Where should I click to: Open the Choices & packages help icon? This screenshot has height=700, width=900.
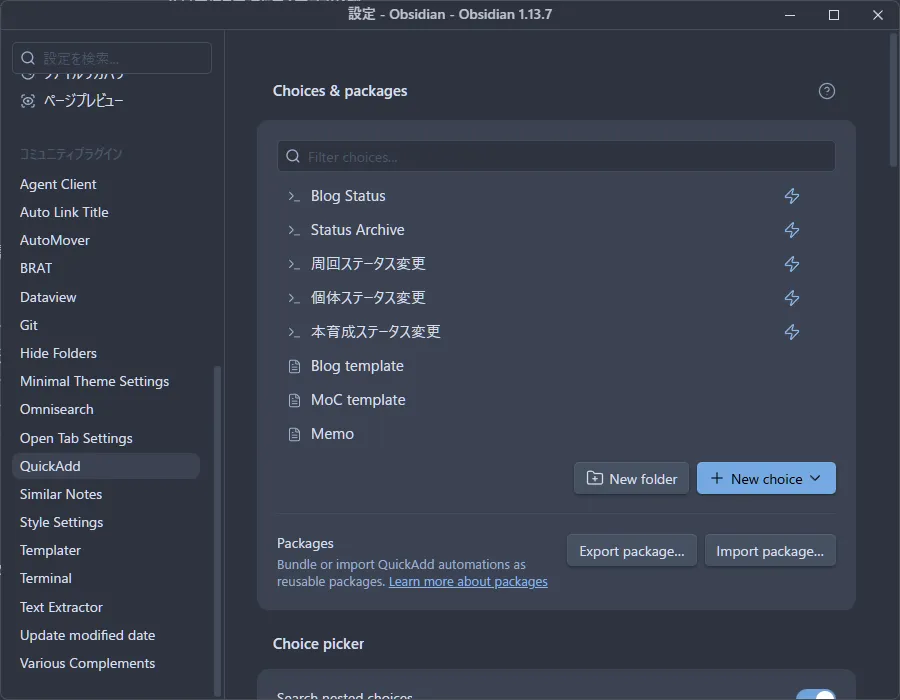827,91
